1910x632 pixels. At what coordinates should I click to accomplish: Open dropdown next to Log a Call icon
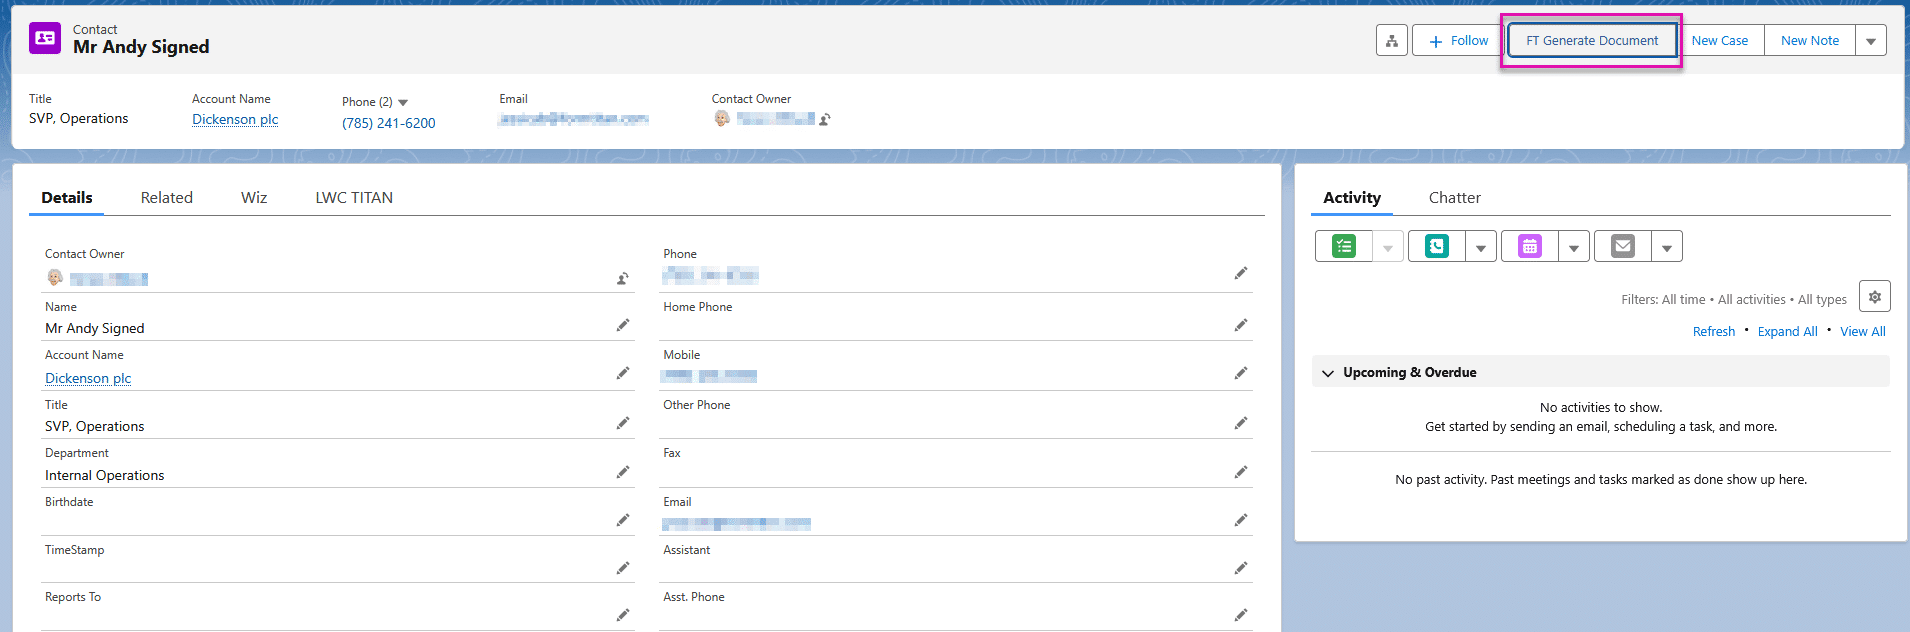coord(1481,246)
